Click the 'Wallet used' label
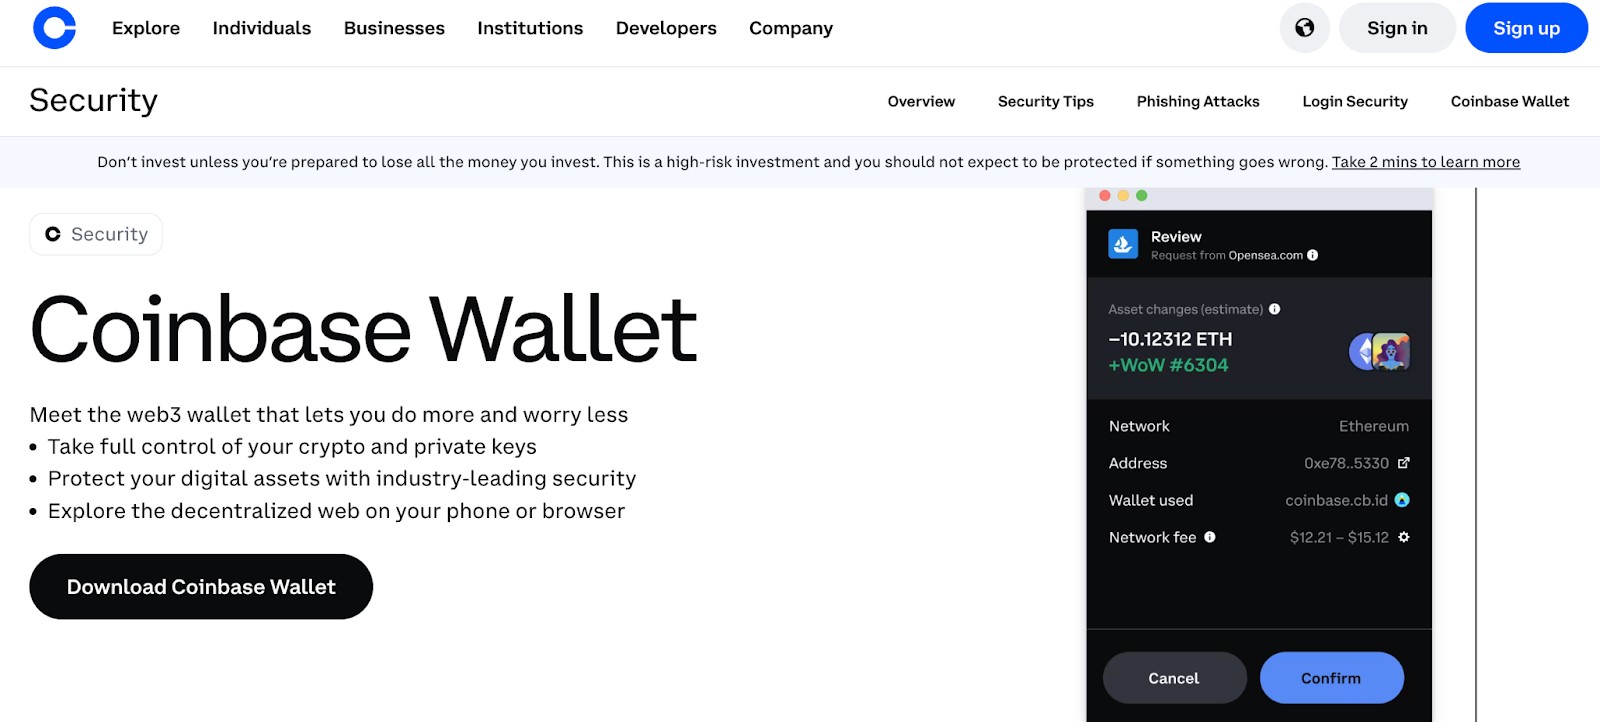1600x722 pixels. pos(1151,500)
